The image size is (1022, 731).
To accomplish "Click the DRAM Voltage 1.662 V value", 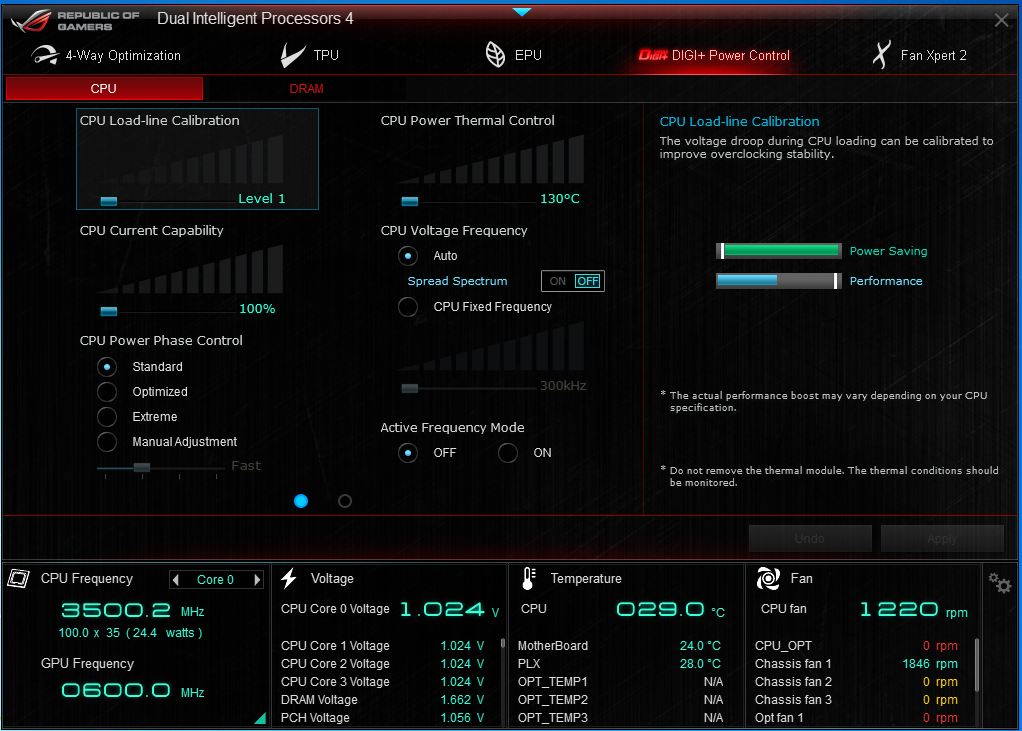I will click(x=462, y=700).
